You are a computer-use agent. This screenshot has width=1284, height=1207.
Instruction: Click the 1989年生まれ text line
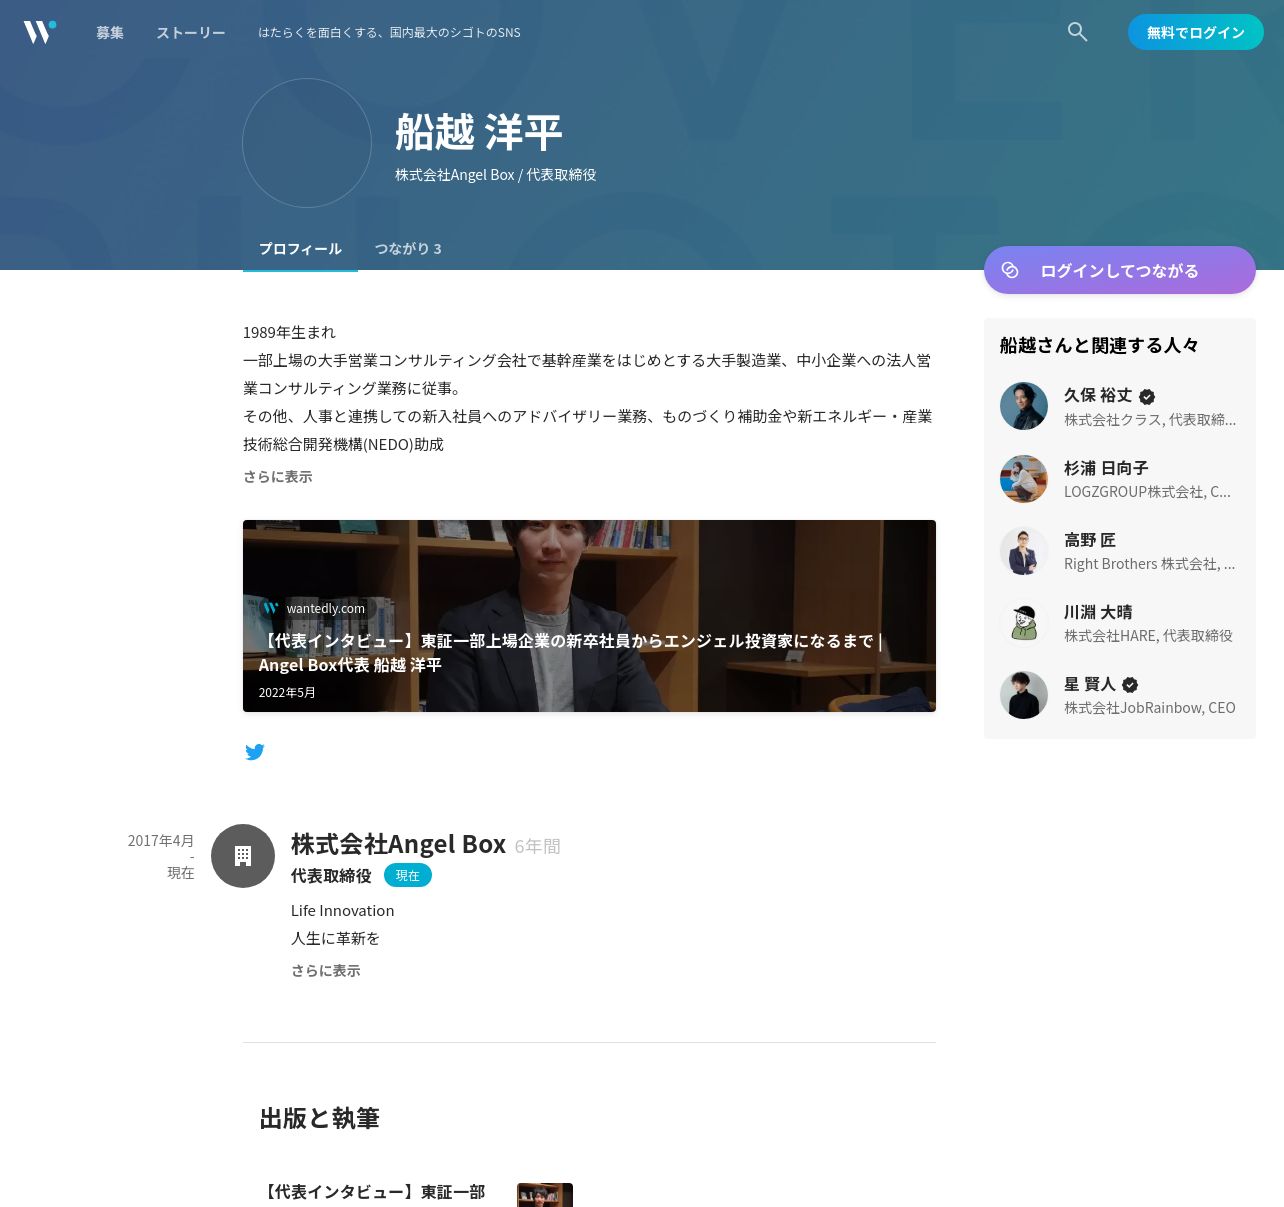289,332
